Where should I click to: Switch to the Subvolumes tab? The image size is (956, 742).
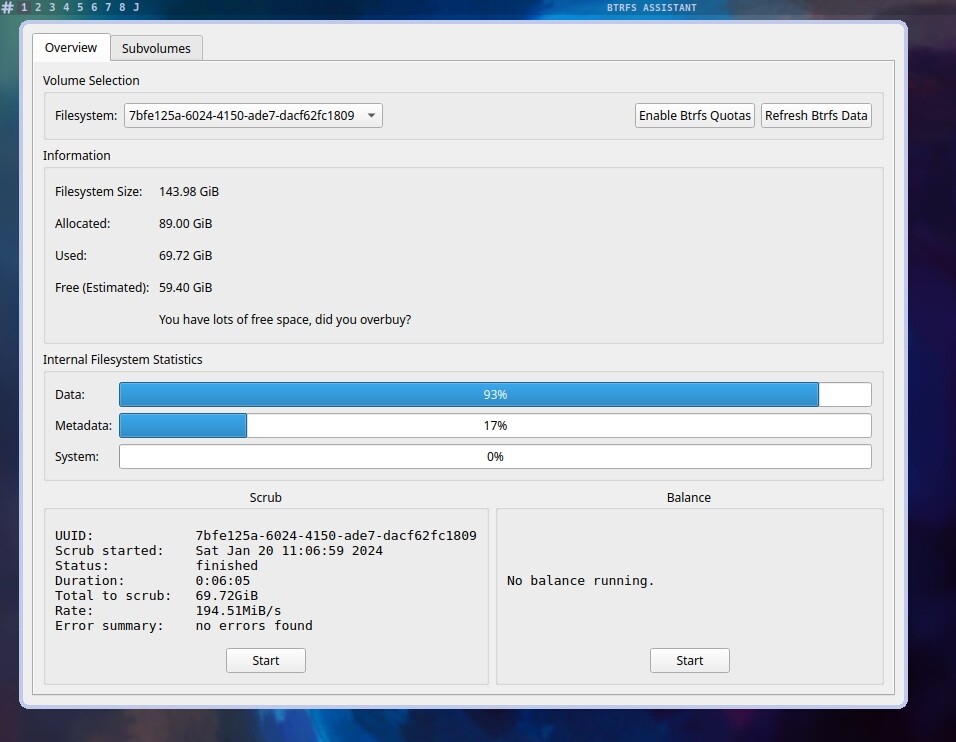click(156, 48)
